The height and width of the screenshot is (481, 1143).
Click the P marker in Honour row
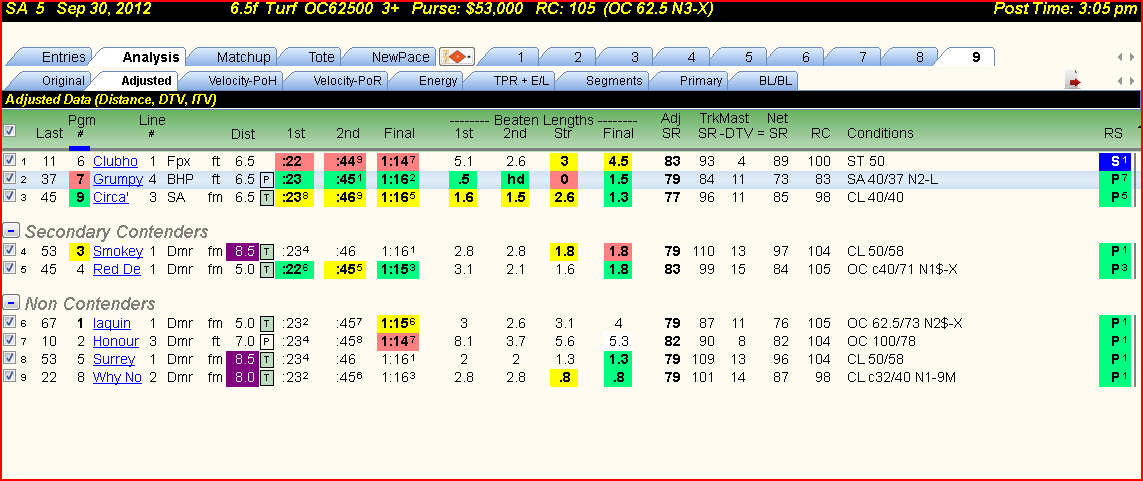tap(267, 341)
